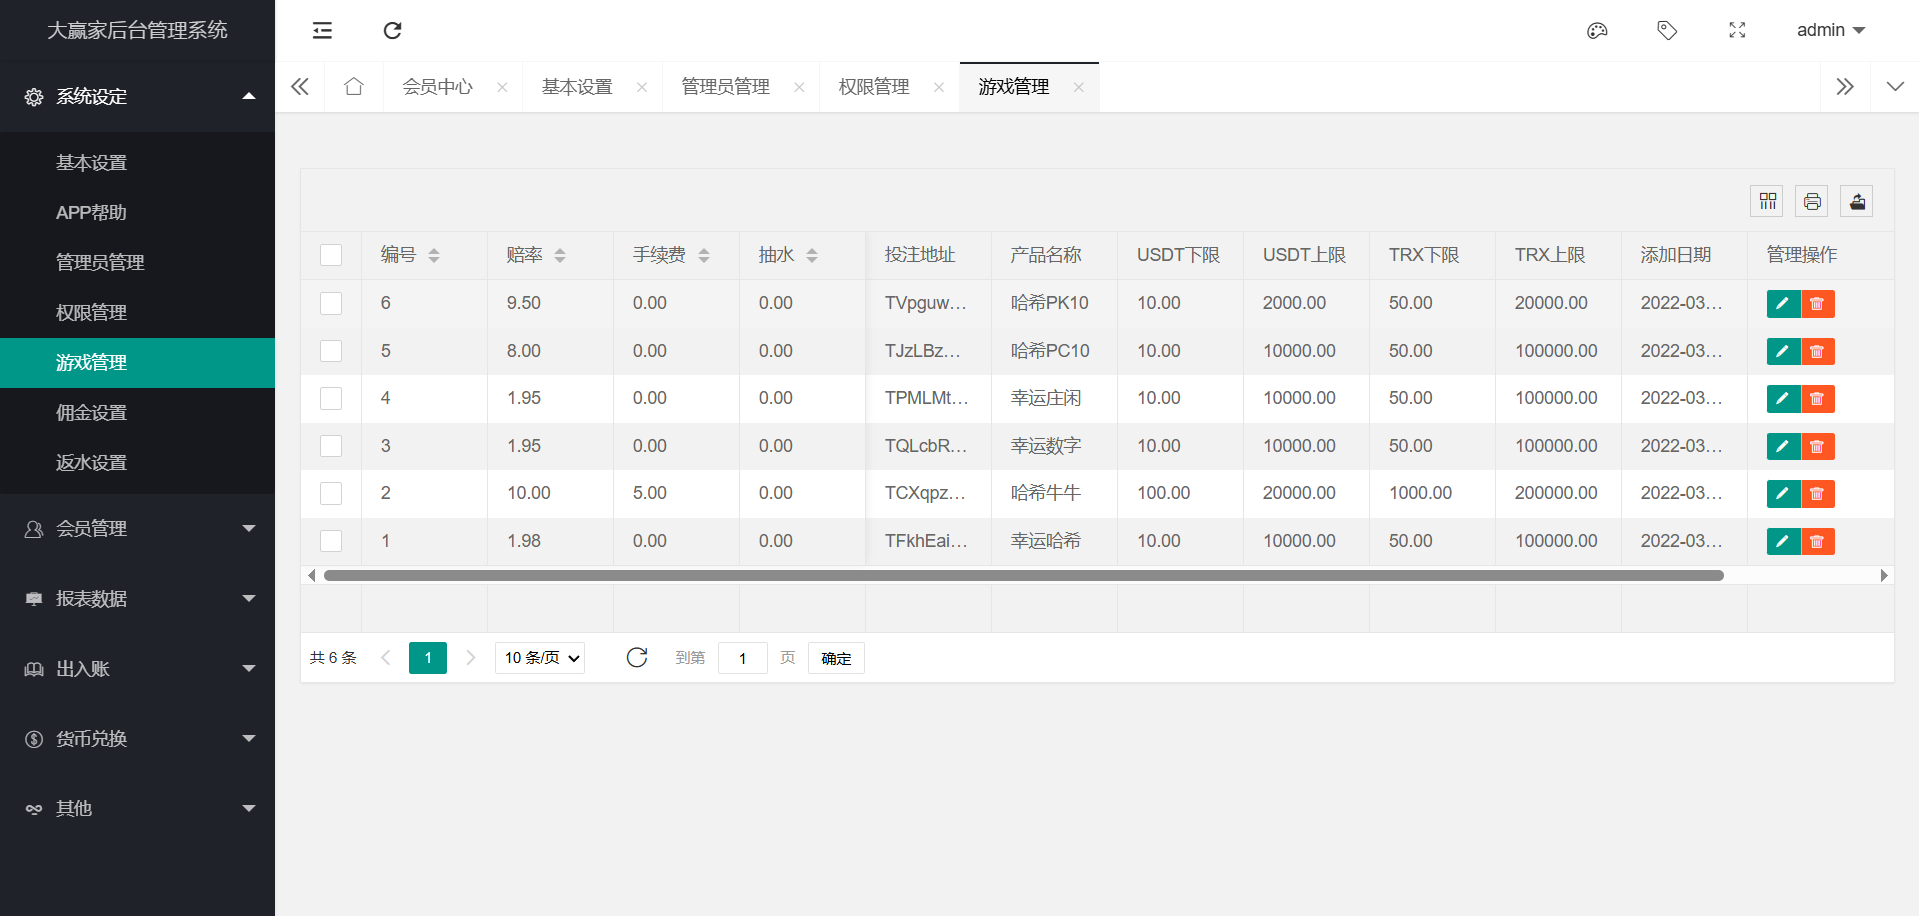Go to the home tab icon
Image resolution: width=1919 pixels, height=916 pixels.
point(354,87)
